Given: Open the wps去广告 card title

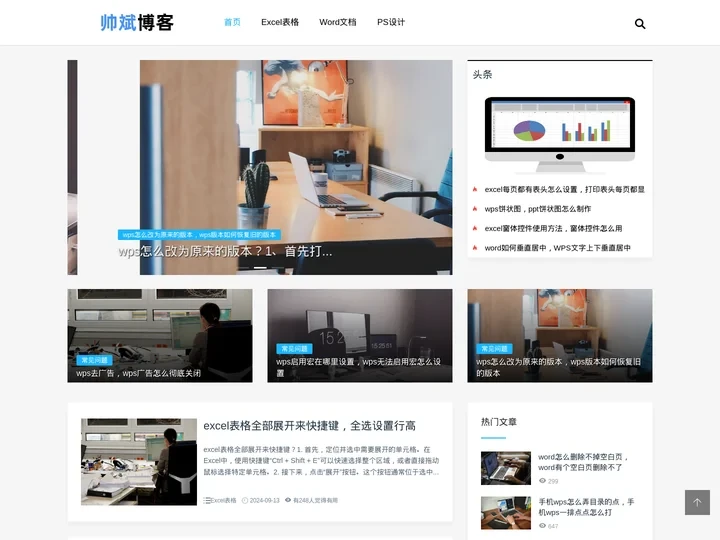Looking at the screenshot, I should pos(138,373).
